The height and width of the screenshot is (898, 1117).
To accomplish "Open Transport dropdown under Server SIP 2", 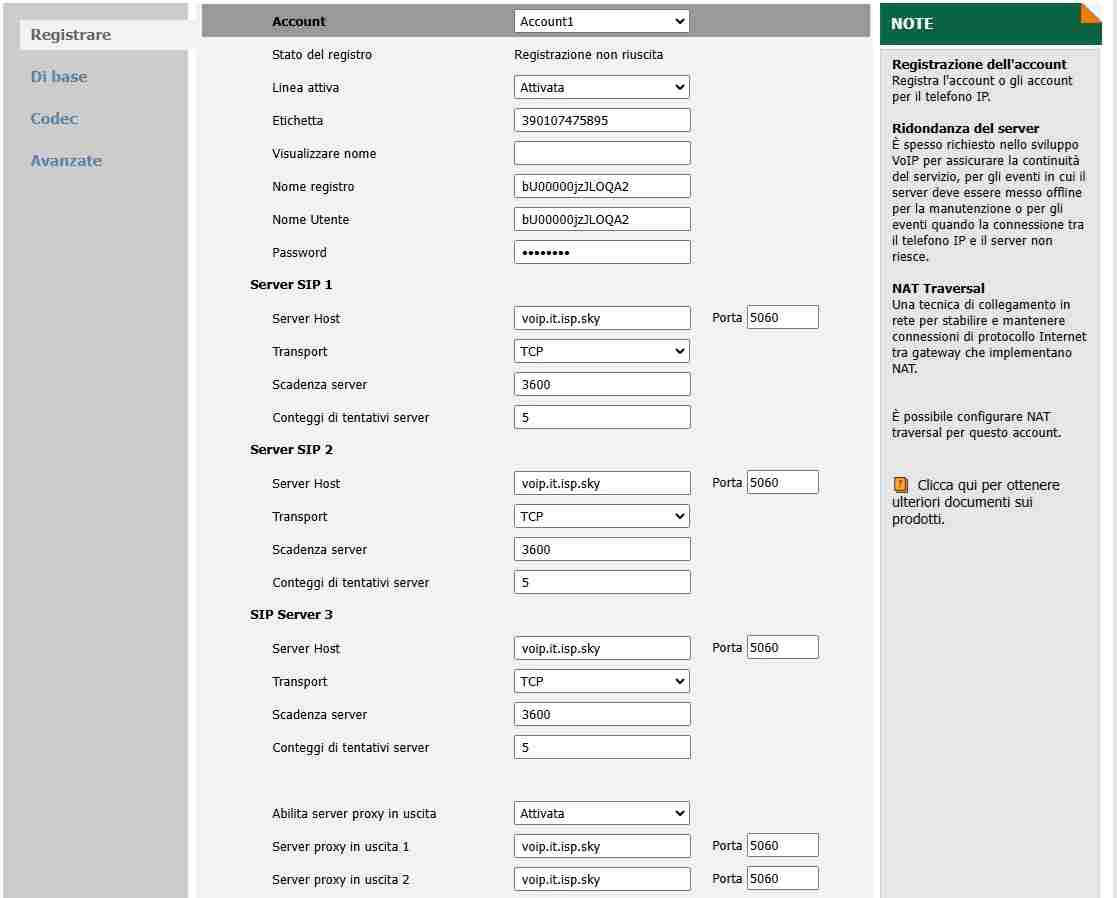I will pyautogui.click(x=601, y=516).
